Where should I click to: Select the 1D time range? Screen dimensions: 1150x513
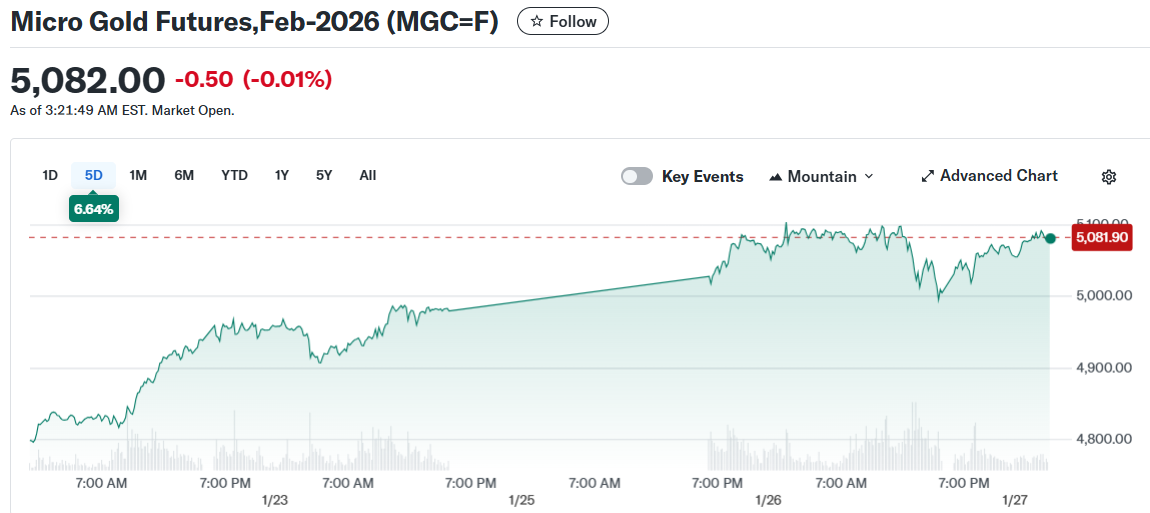[50, 175]
